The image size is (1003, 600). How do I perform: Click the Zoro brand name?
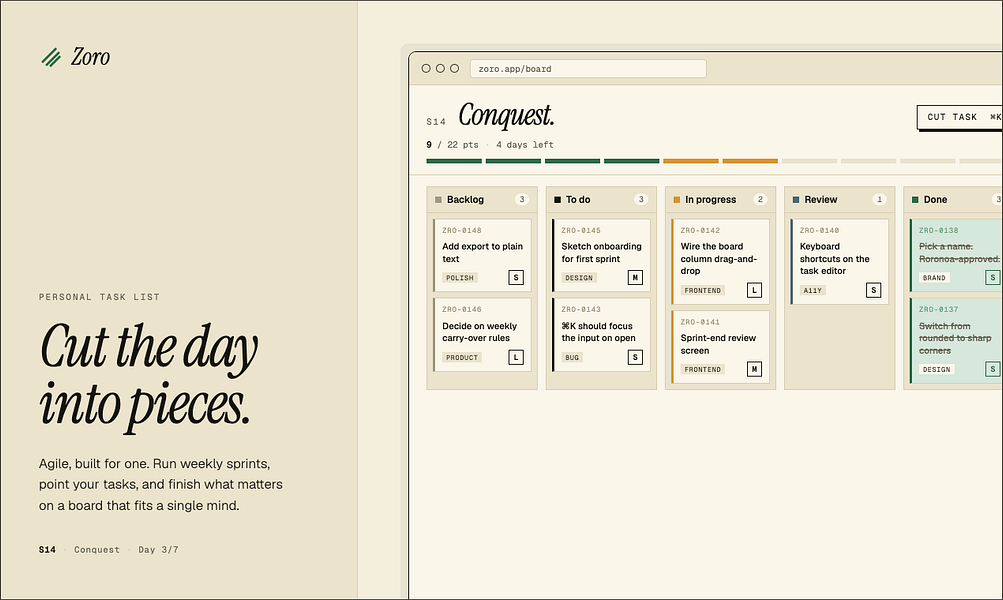tap(90, 57)
